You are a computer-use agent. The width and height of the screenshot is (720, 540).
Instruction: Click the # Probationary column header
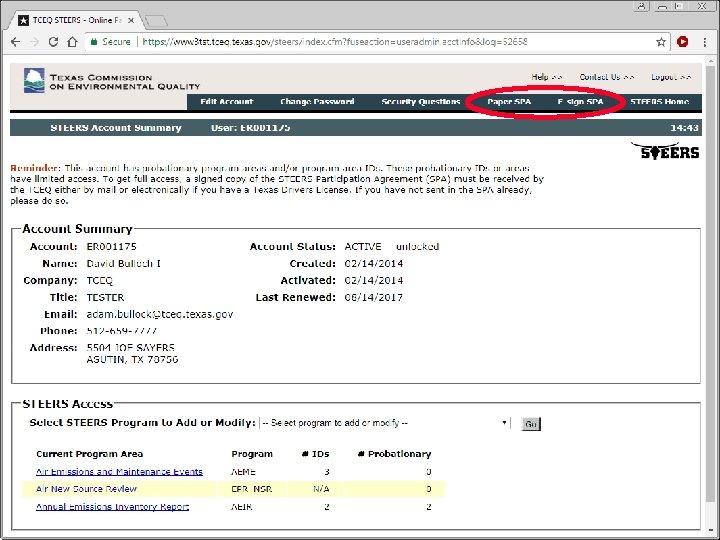coord(394,454)
